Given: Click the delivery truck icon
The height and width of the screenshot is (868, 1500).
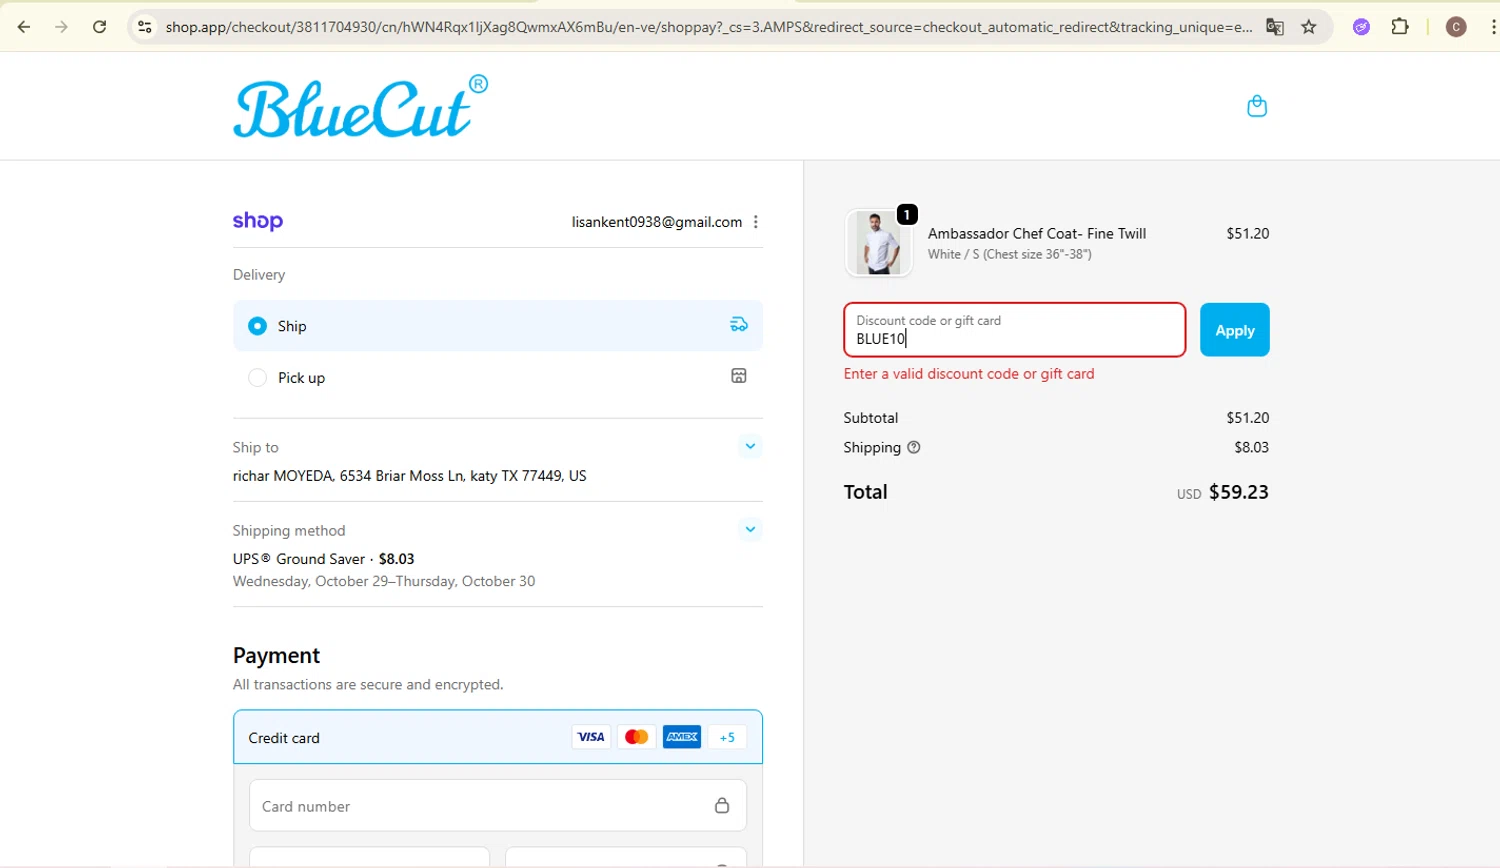Looking at the screenshot, I should pyautogui.click(x=739, y=324).
